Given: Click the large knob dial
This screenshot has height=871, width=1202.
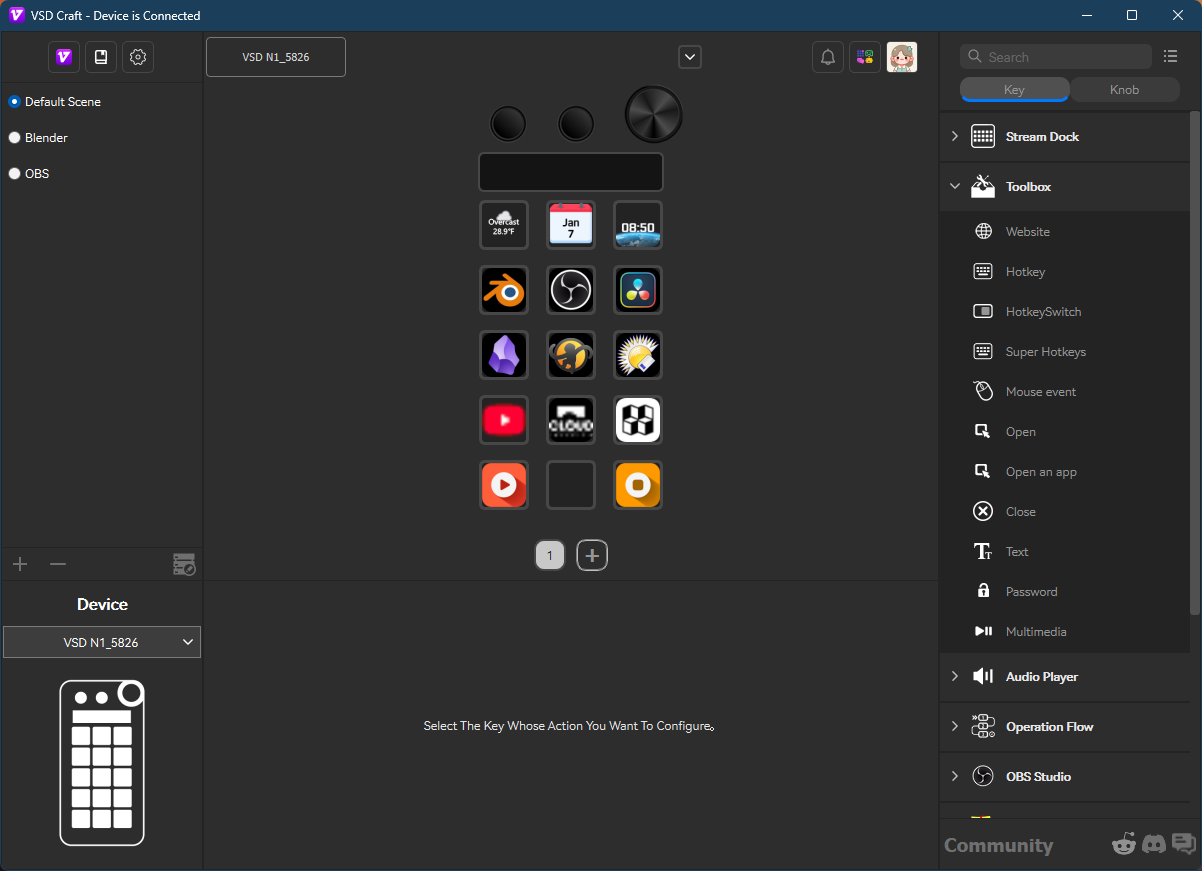Looking at the screenshot, I should point(653,115).
